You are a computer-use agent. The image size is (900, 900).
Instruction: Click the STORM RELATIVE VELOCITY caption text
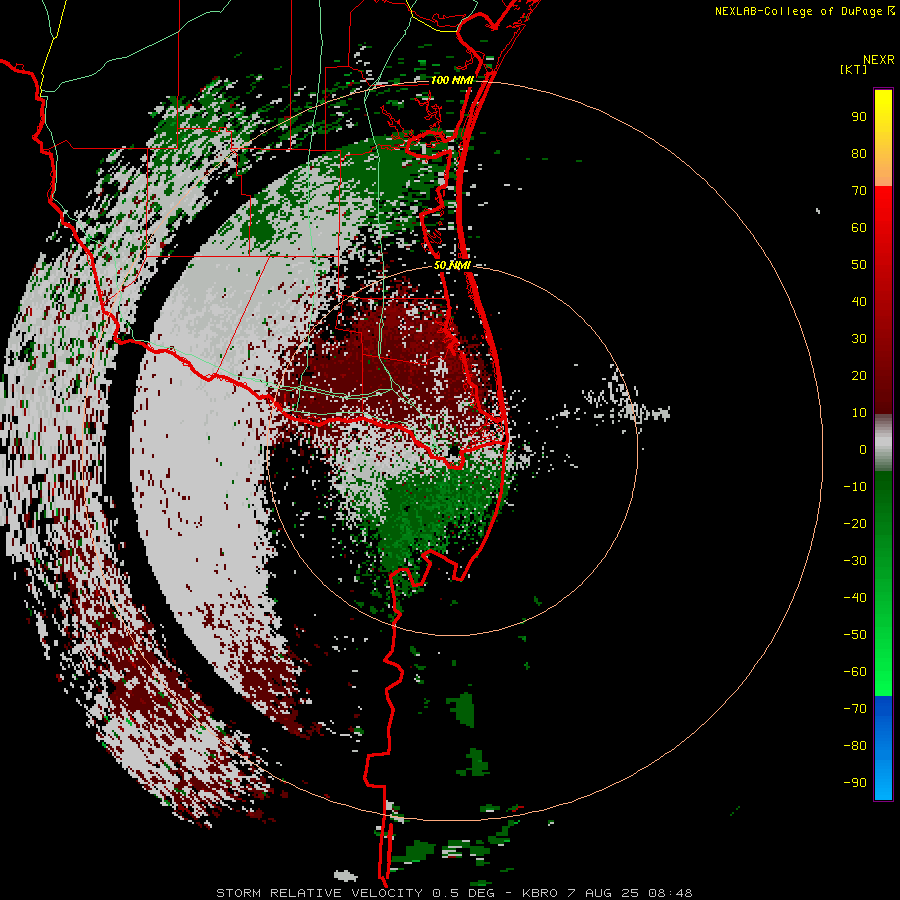(x=319, y=893)
